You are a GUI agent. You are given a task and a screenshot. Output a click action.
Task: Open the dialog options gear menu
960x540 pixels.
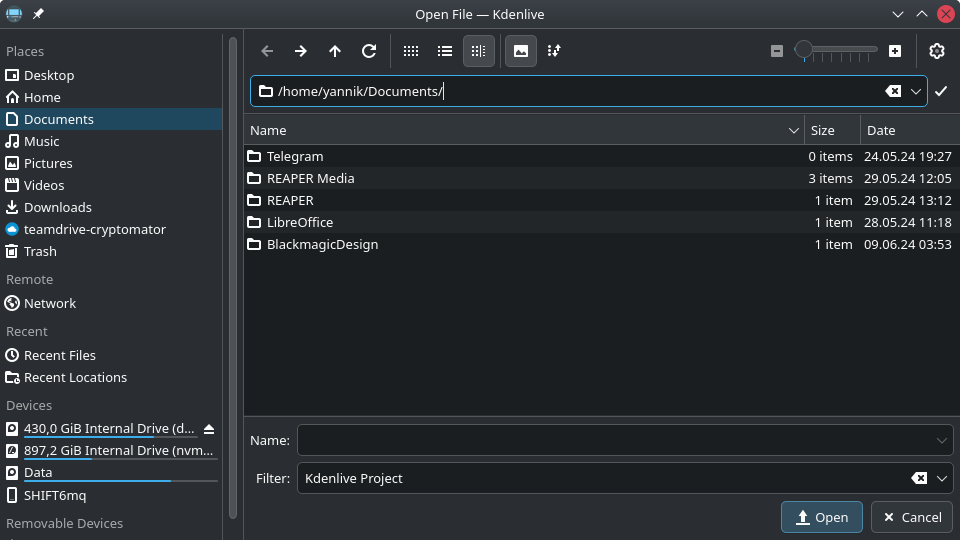tap(937, 51)
